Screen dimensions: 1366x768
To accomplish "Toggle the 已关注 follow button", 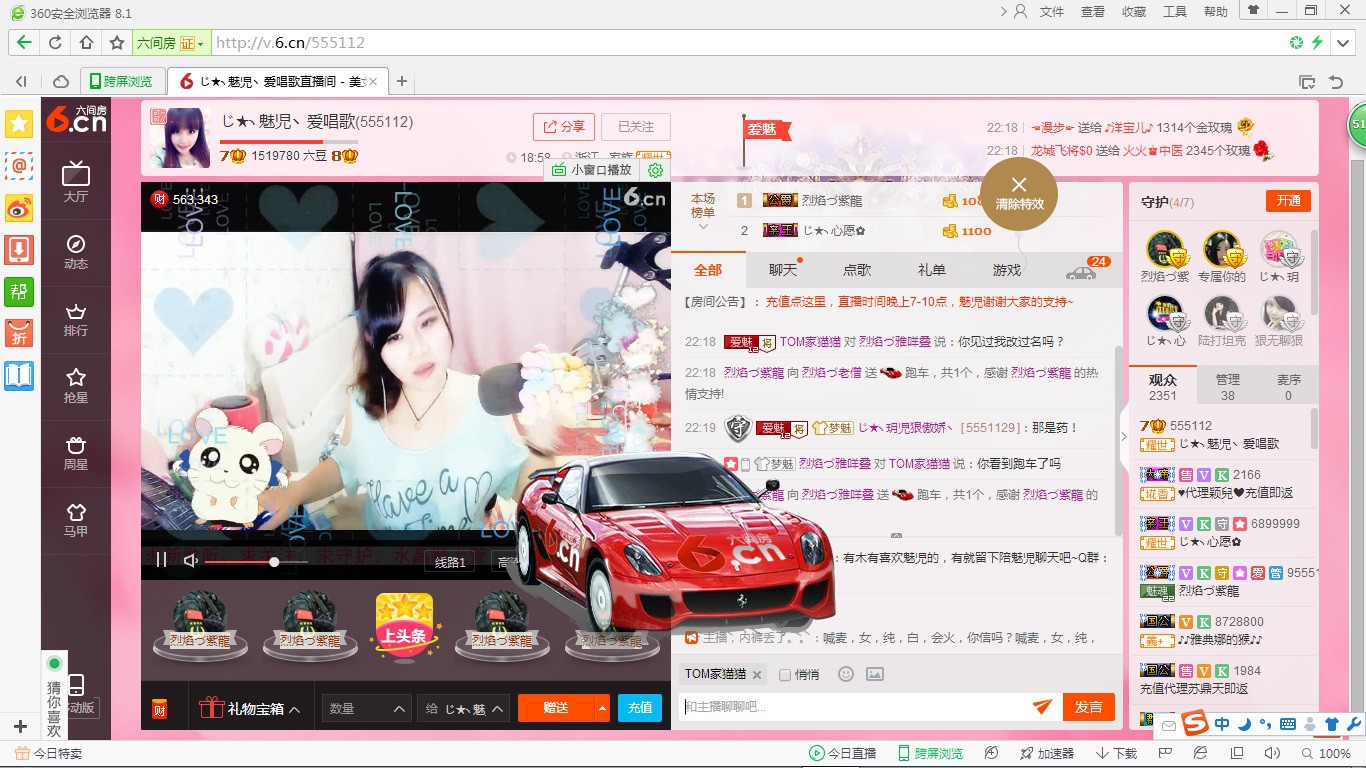I will point(636,127).
